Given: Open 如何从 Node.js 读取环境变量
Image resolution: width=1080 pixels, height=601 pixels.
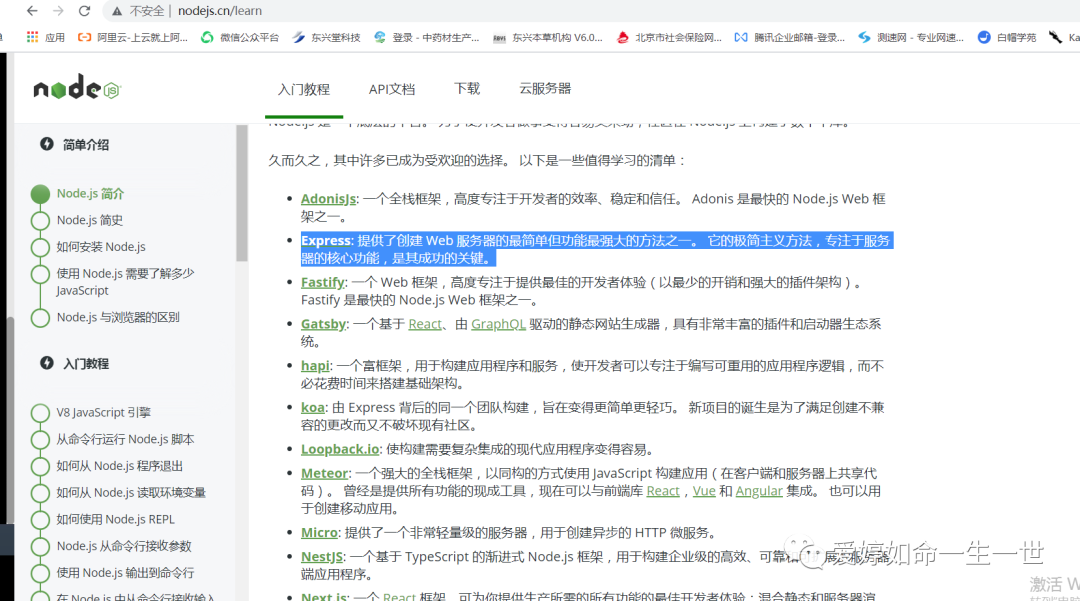Looking at the screenshot, I should click(131, 493).
